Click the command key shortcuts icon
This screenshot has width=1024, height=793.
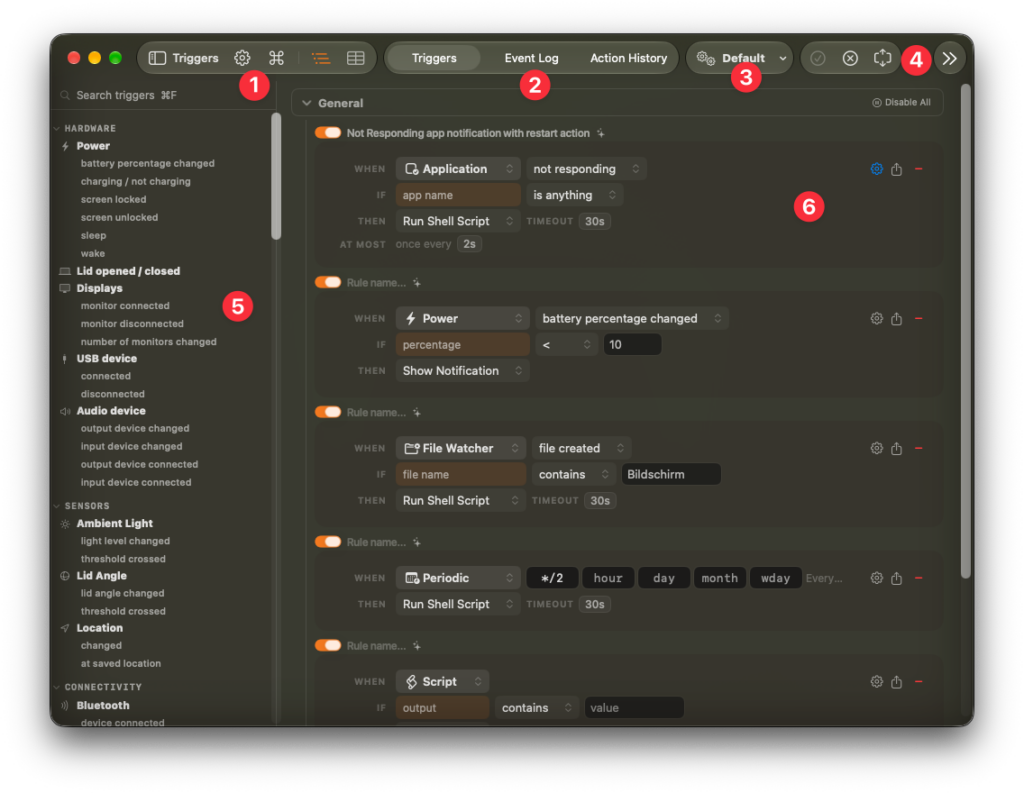coord(277,58)
